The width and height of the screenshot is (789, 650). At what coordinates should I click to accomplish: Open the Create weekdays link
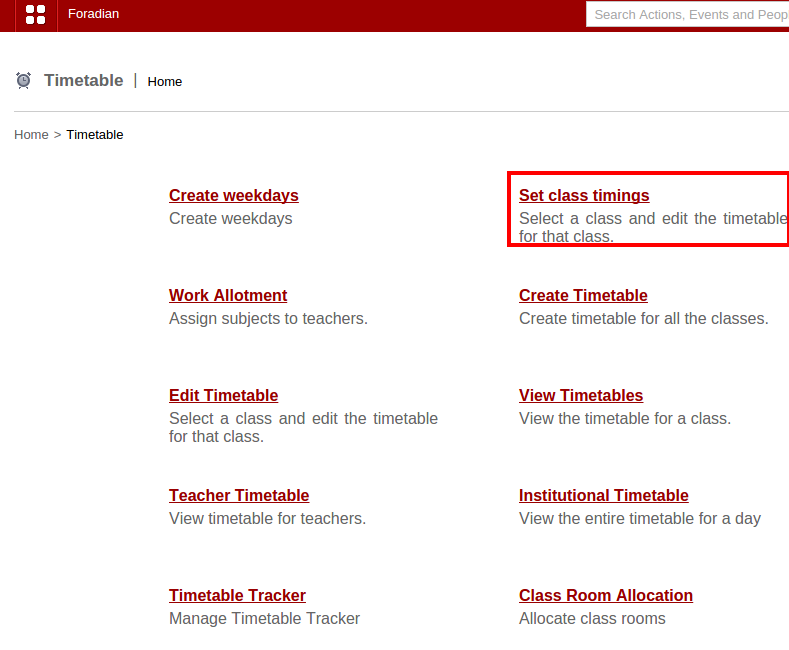(x=233, y=195)
